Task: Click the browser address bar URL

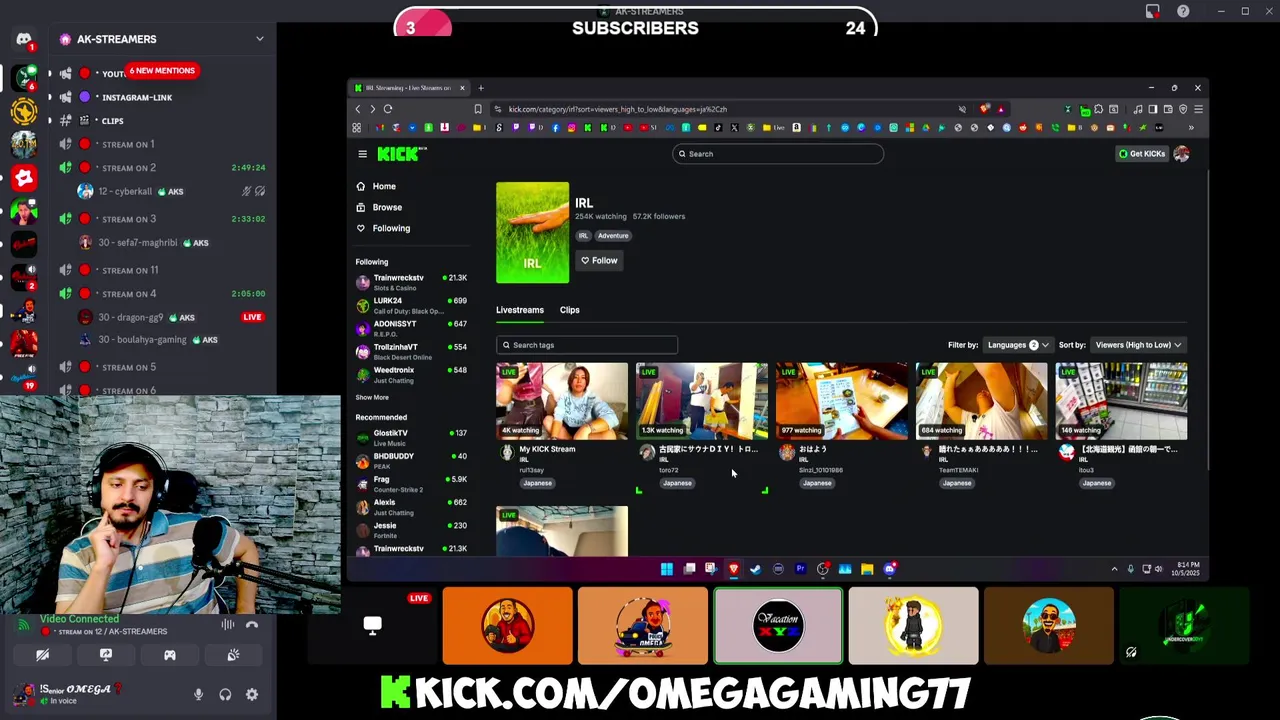Action: [x=617, y=109]
